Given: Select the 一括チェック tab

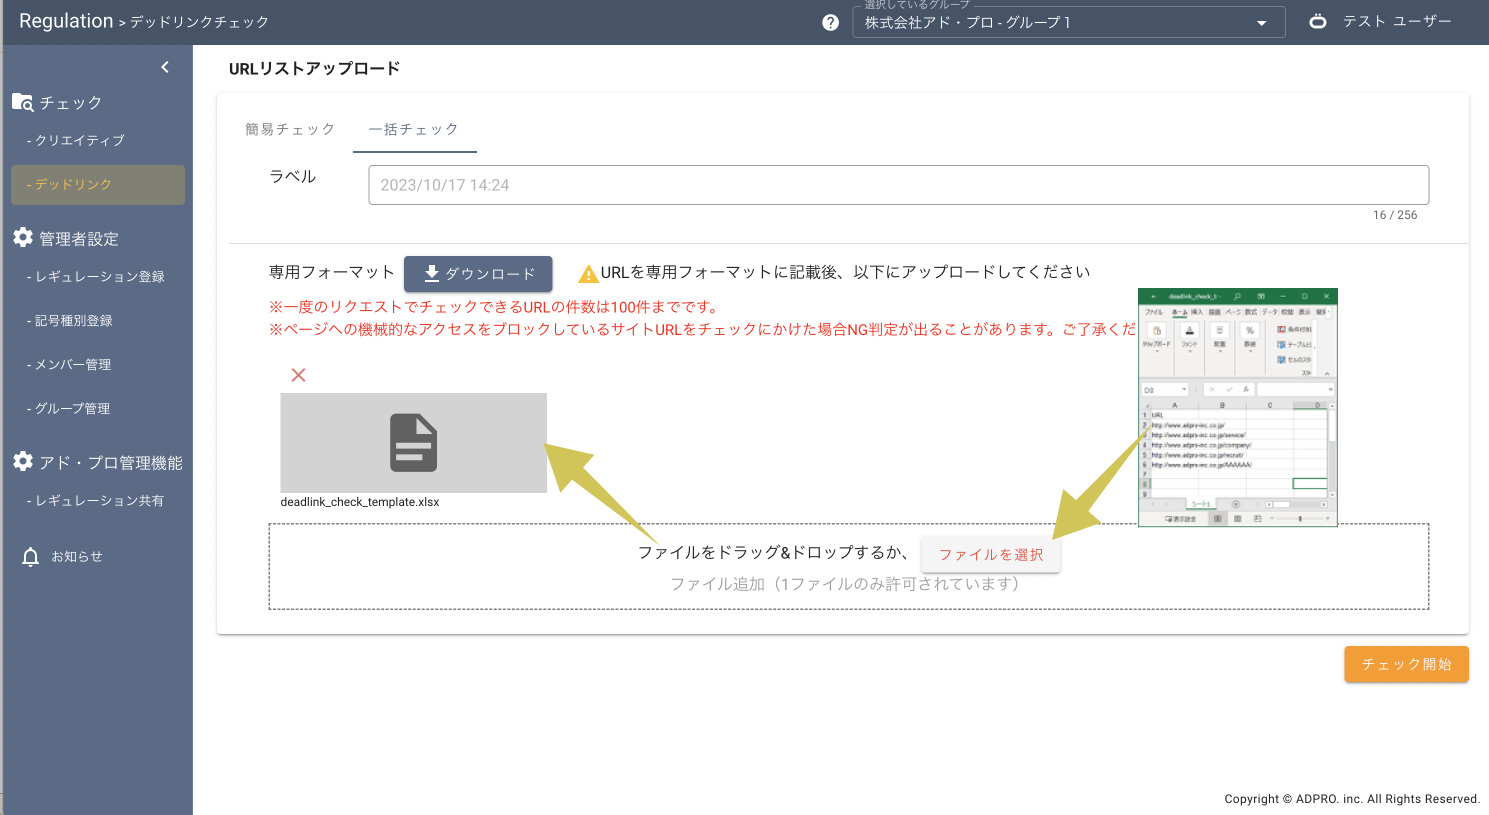Looking at the screenshot, I should tap(414, 129).
